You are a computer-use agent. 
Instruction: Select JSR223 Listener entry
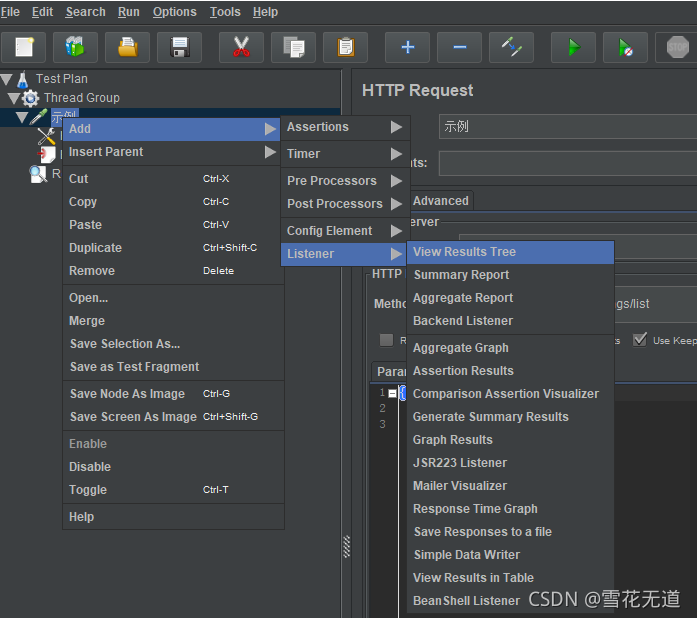point(510,464)
